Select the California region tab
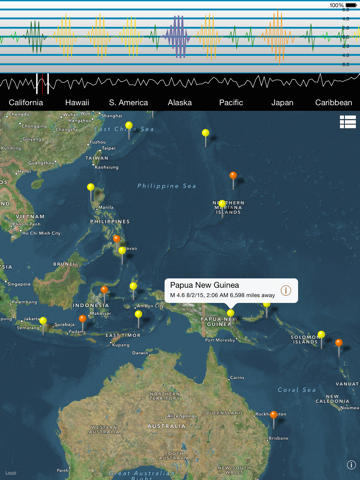Screen dimensions: 360x480 [x=26, y=102]
